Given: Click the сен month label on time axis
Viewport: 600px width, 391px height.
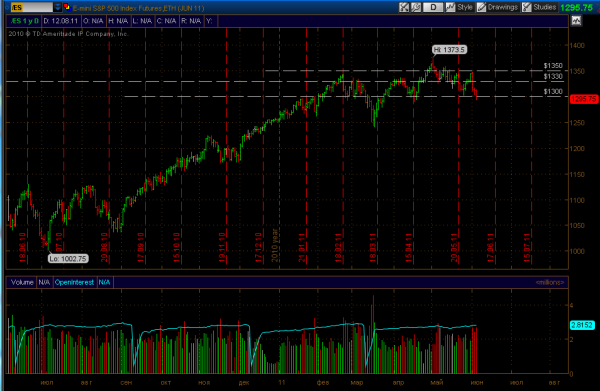Looking at the screenshot, I should point(126,383).
